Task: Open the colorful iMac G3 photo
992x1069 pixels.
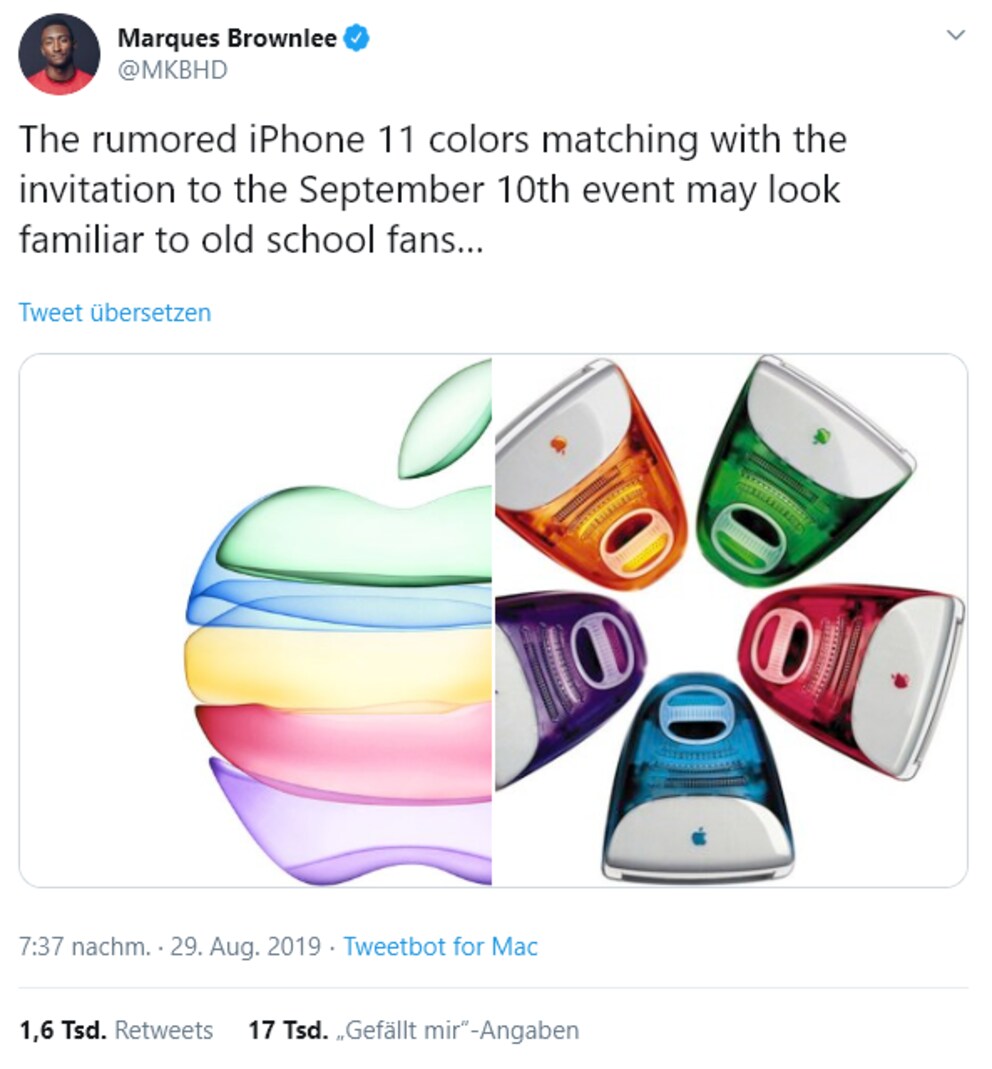Action: coord(730,620)
